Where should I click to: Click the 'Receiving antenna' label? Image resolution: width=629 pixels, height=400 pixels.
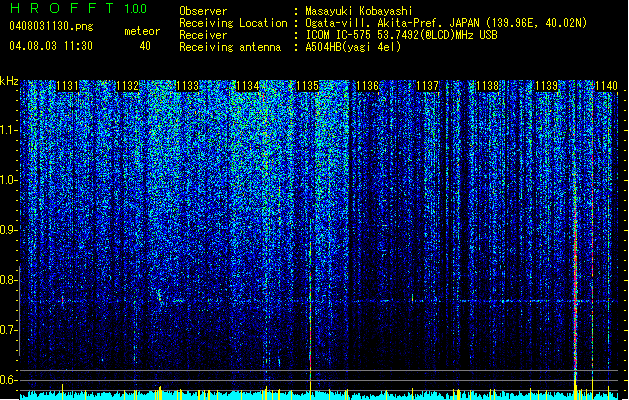(230, 47)
